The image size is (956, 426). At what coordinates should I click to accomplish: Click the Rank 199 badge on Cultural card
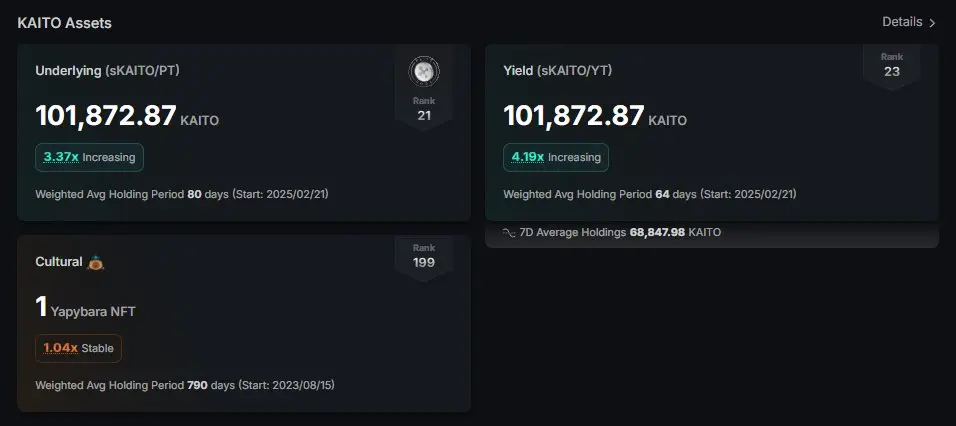click(424, 256)
